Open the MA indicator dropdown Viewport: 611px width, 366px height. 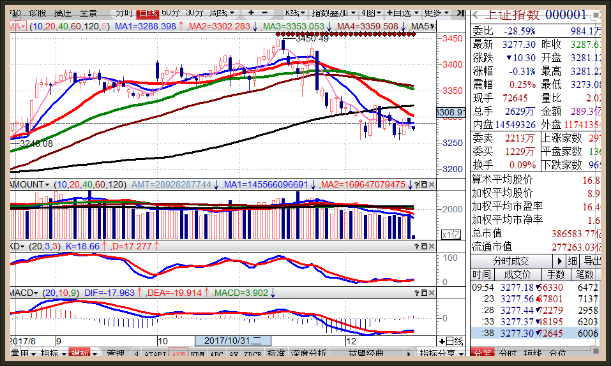[x=18, y=27]
